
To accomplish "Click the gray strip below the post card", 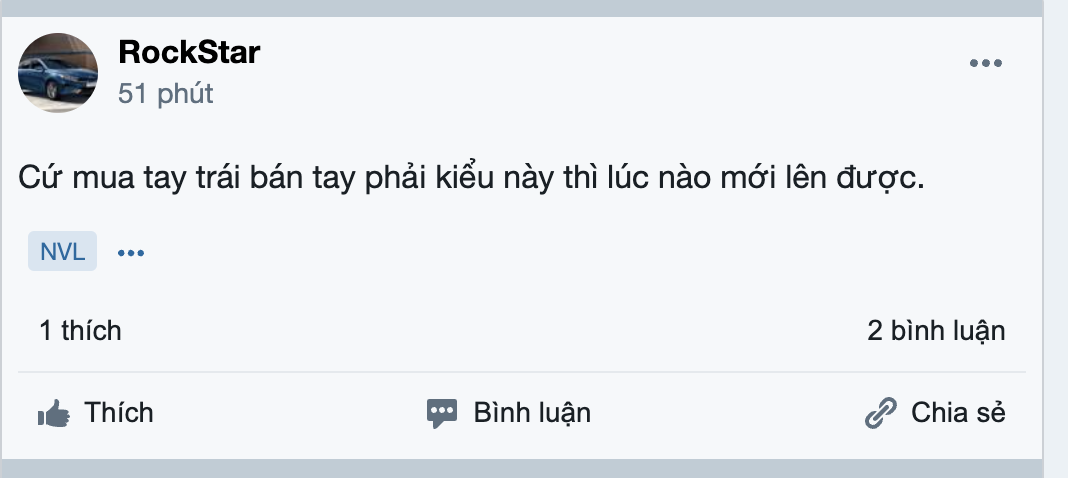I will coord(522,469).
